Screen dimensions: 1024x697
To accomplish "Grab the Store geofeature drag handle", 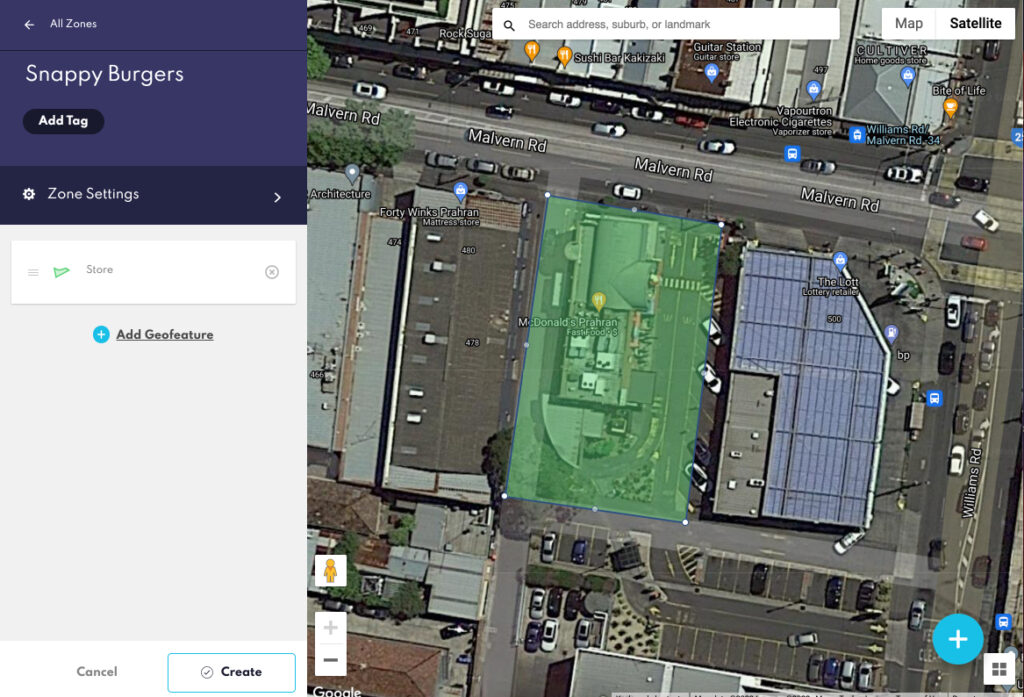I will coord(33,272).
